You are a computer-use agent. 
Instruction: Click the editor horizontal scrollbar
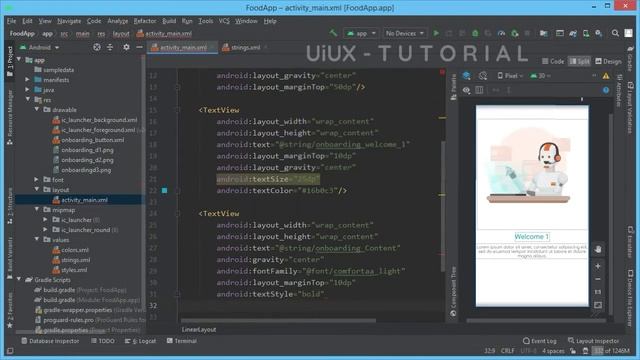point(278,320)
